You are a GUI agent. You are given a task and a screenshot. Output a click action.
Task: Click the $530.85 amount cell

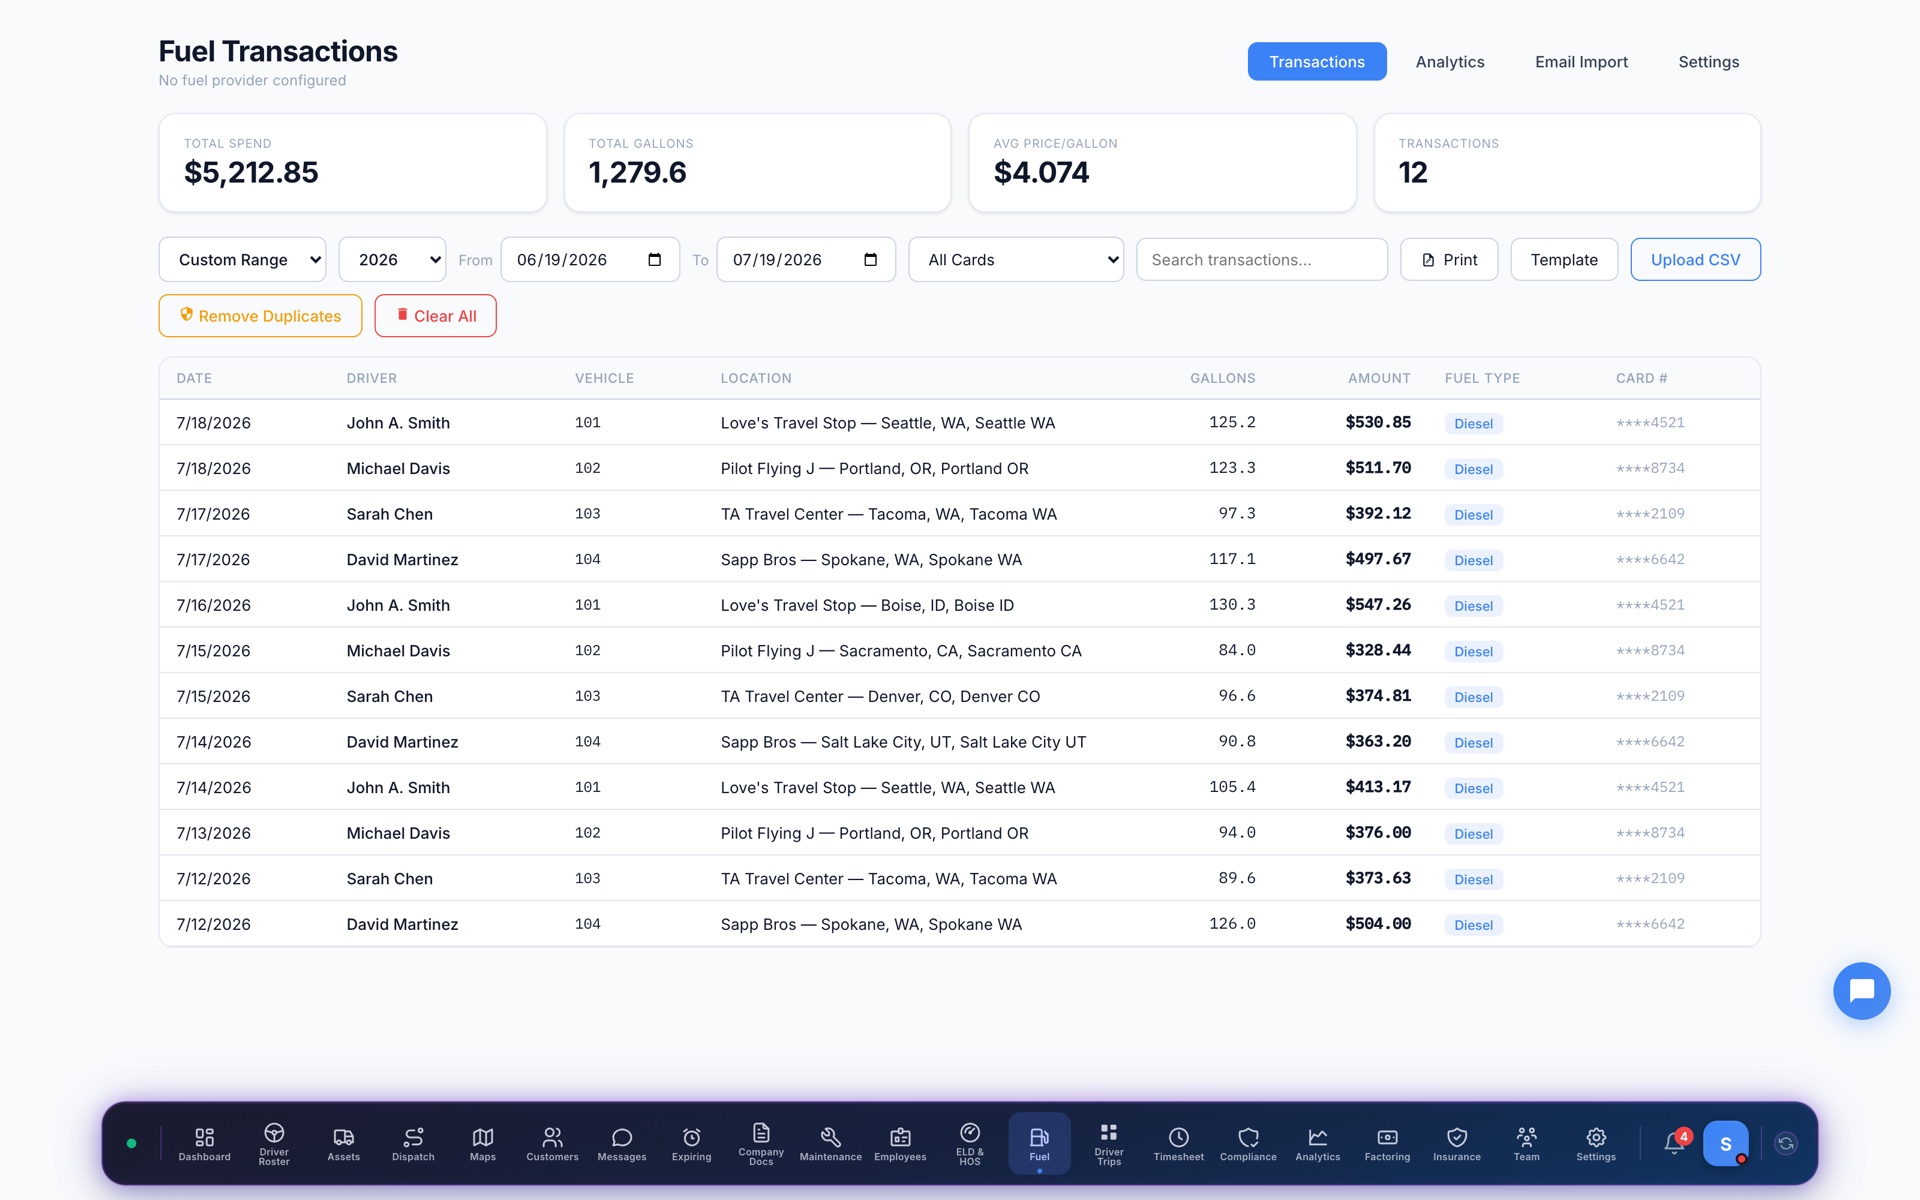(1378, 423)
